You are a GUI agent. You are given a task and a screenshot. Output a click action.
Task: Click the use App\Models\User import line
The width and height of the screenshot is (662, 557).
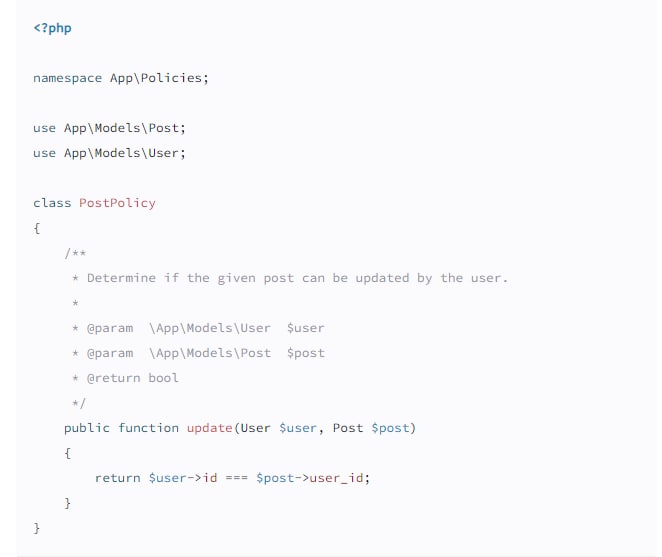point(109,153)
